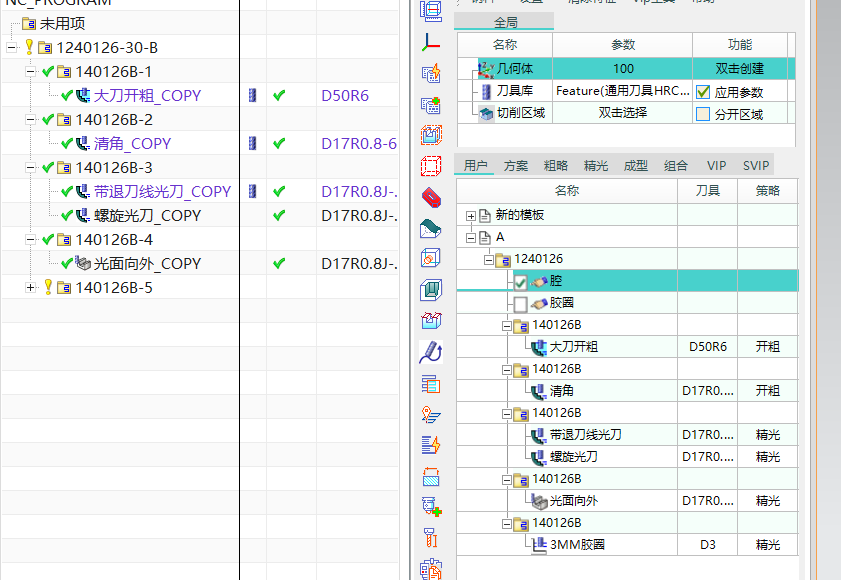
Task: Click the D50R6 tool cell for 大刀开粗_COPY
Action: coord(345,96)
